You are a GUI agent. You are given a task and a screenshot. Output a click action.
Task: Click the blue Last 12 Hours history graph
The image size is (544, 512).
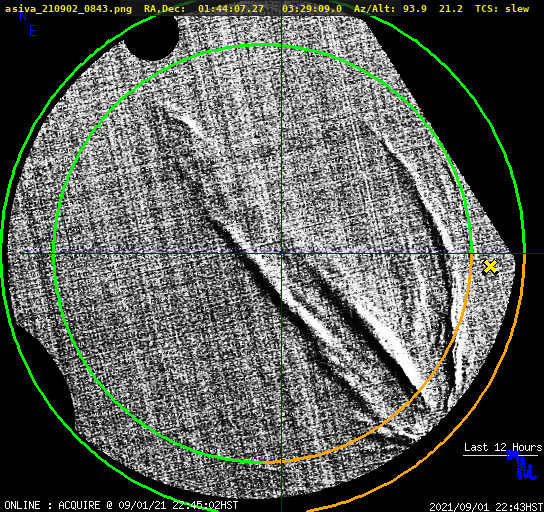522,465
